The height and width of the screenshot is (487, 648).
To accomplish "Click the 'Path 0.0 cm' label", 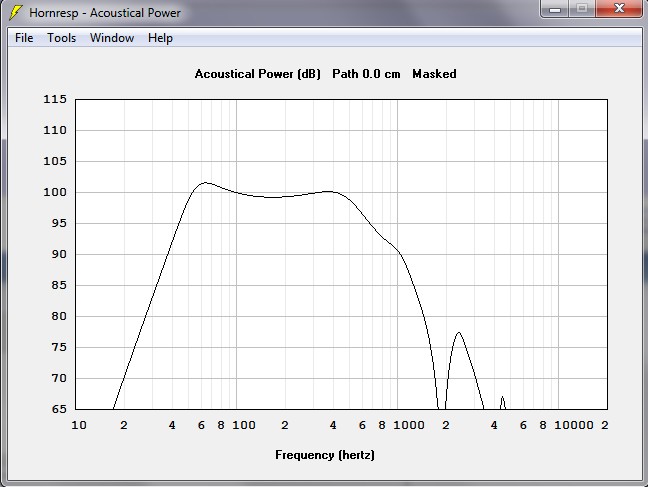I will [366, 74].
